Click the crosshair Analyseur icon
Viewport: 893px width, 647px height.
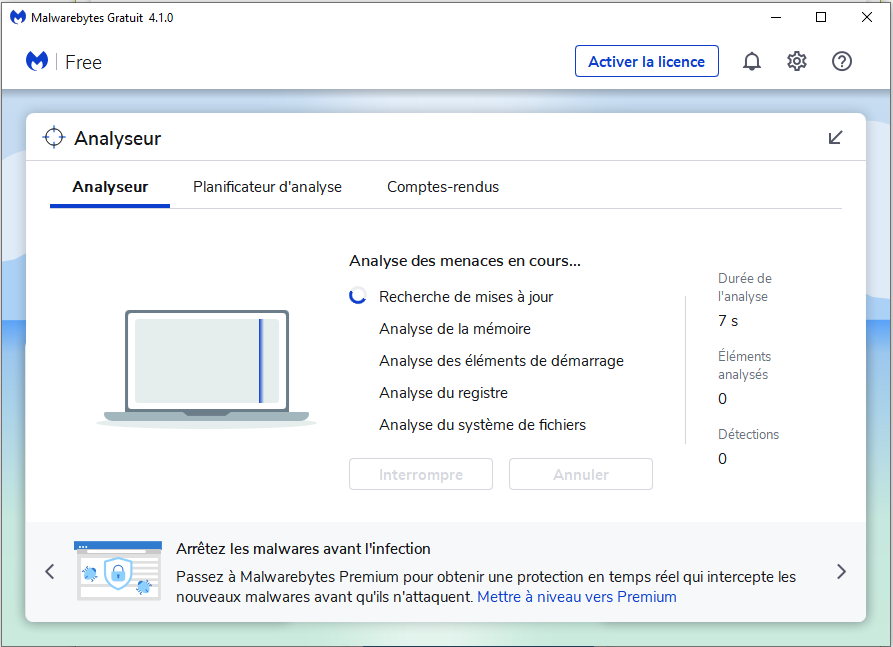[x=54, y=137]
